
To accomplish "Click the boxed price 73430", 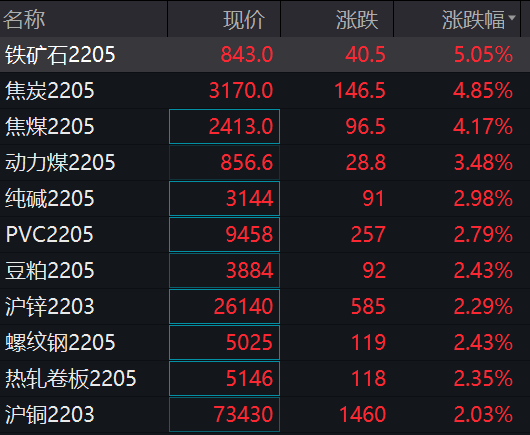I will [224, 414].
